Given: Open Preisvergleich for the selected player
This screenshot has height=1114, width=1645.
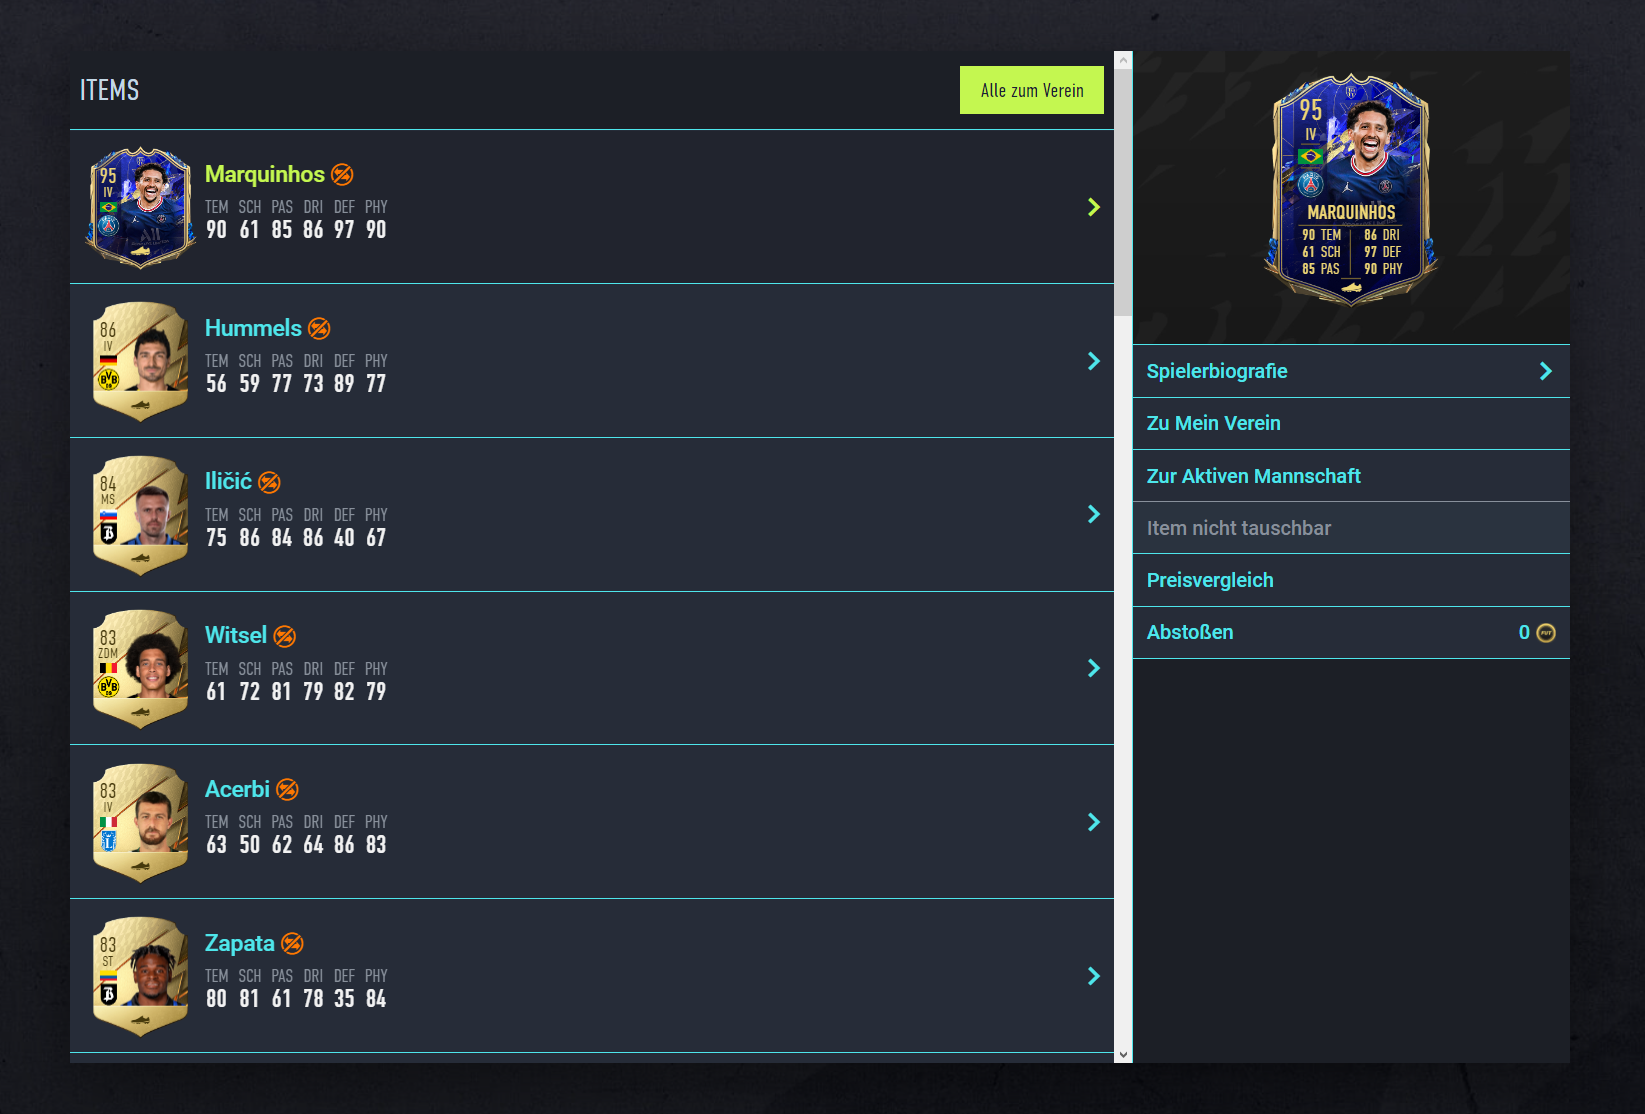Looking at the screenshot, I should [1210, 580].
